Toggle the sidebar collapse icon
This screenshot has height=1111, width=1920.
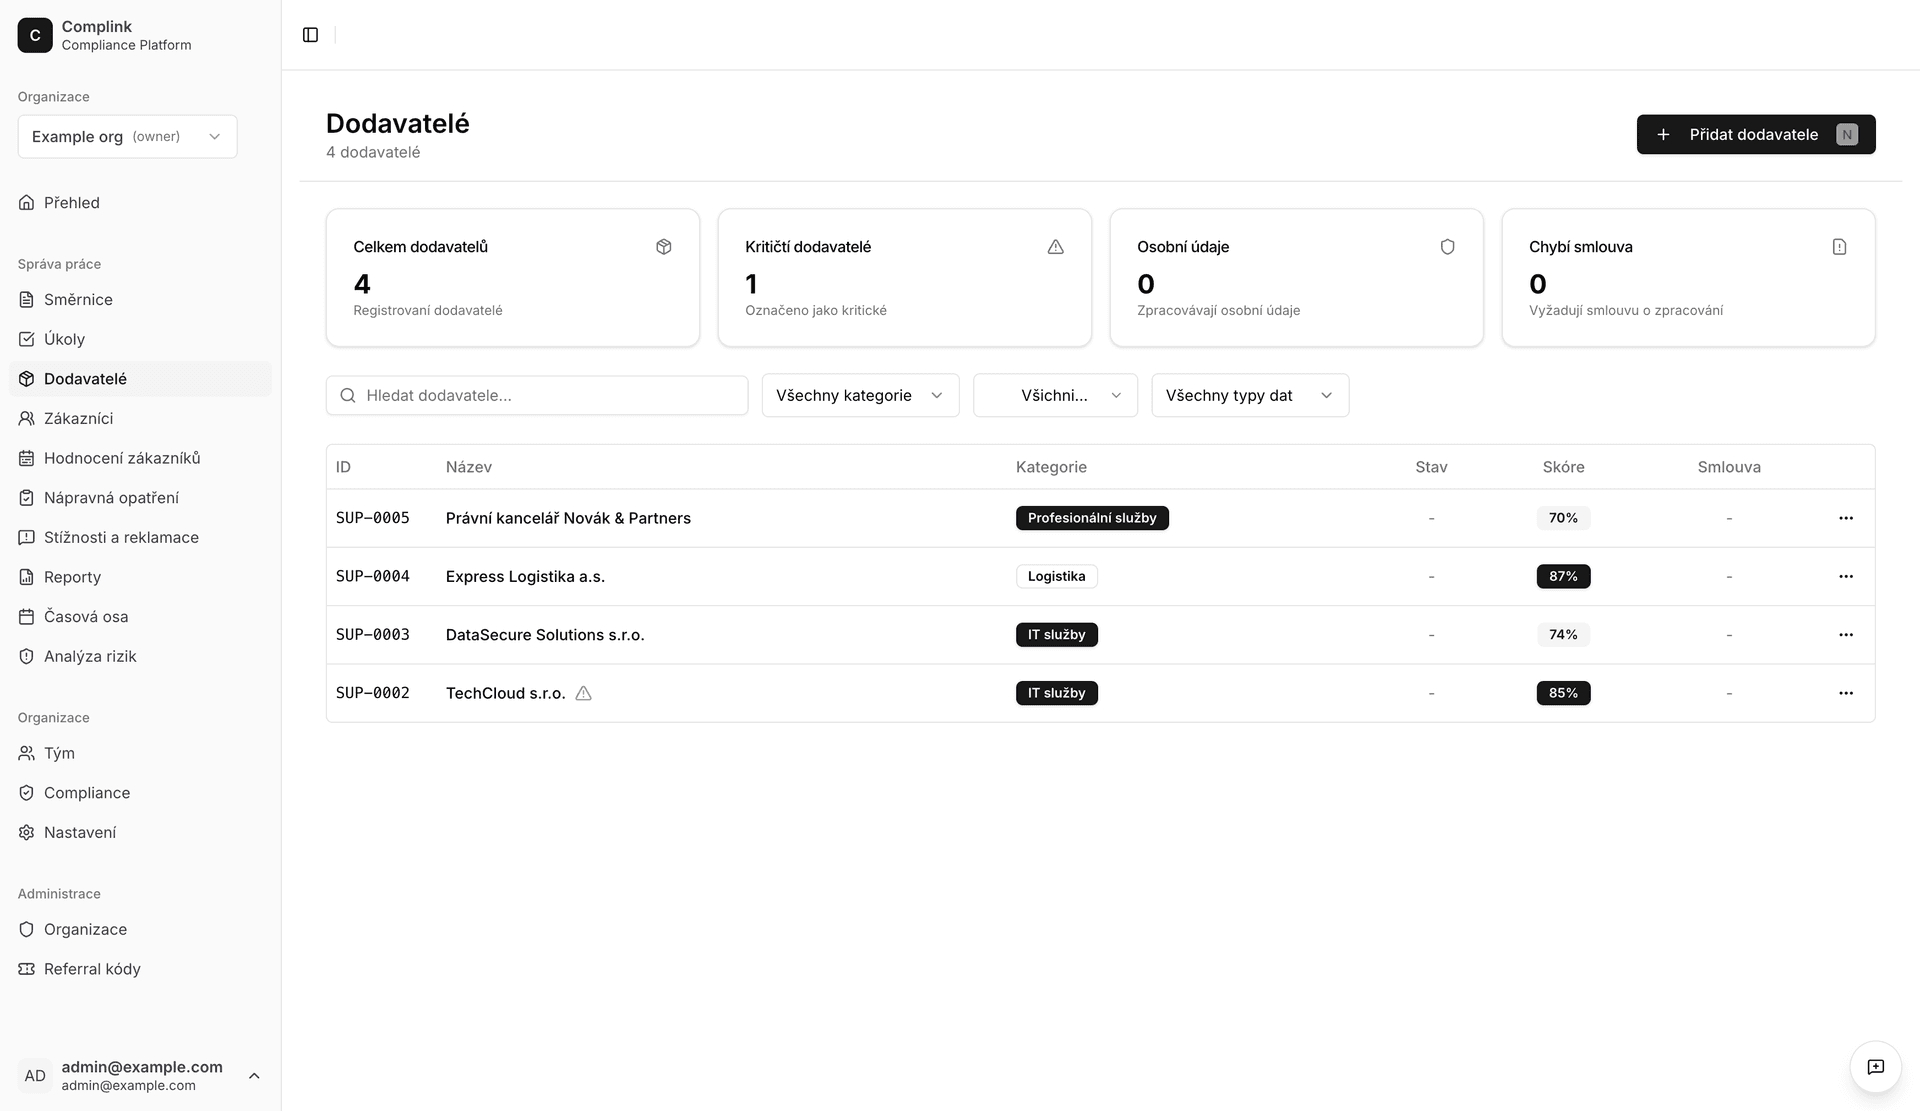point(310,35)
